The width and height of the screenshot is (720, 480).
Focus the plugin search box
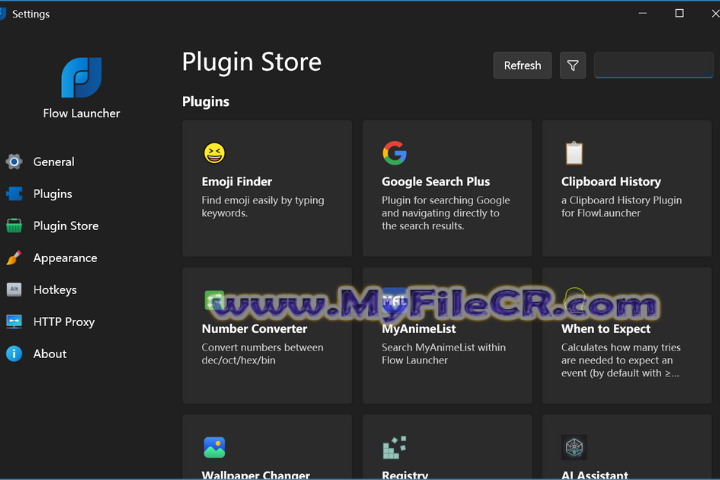[654, 65]
